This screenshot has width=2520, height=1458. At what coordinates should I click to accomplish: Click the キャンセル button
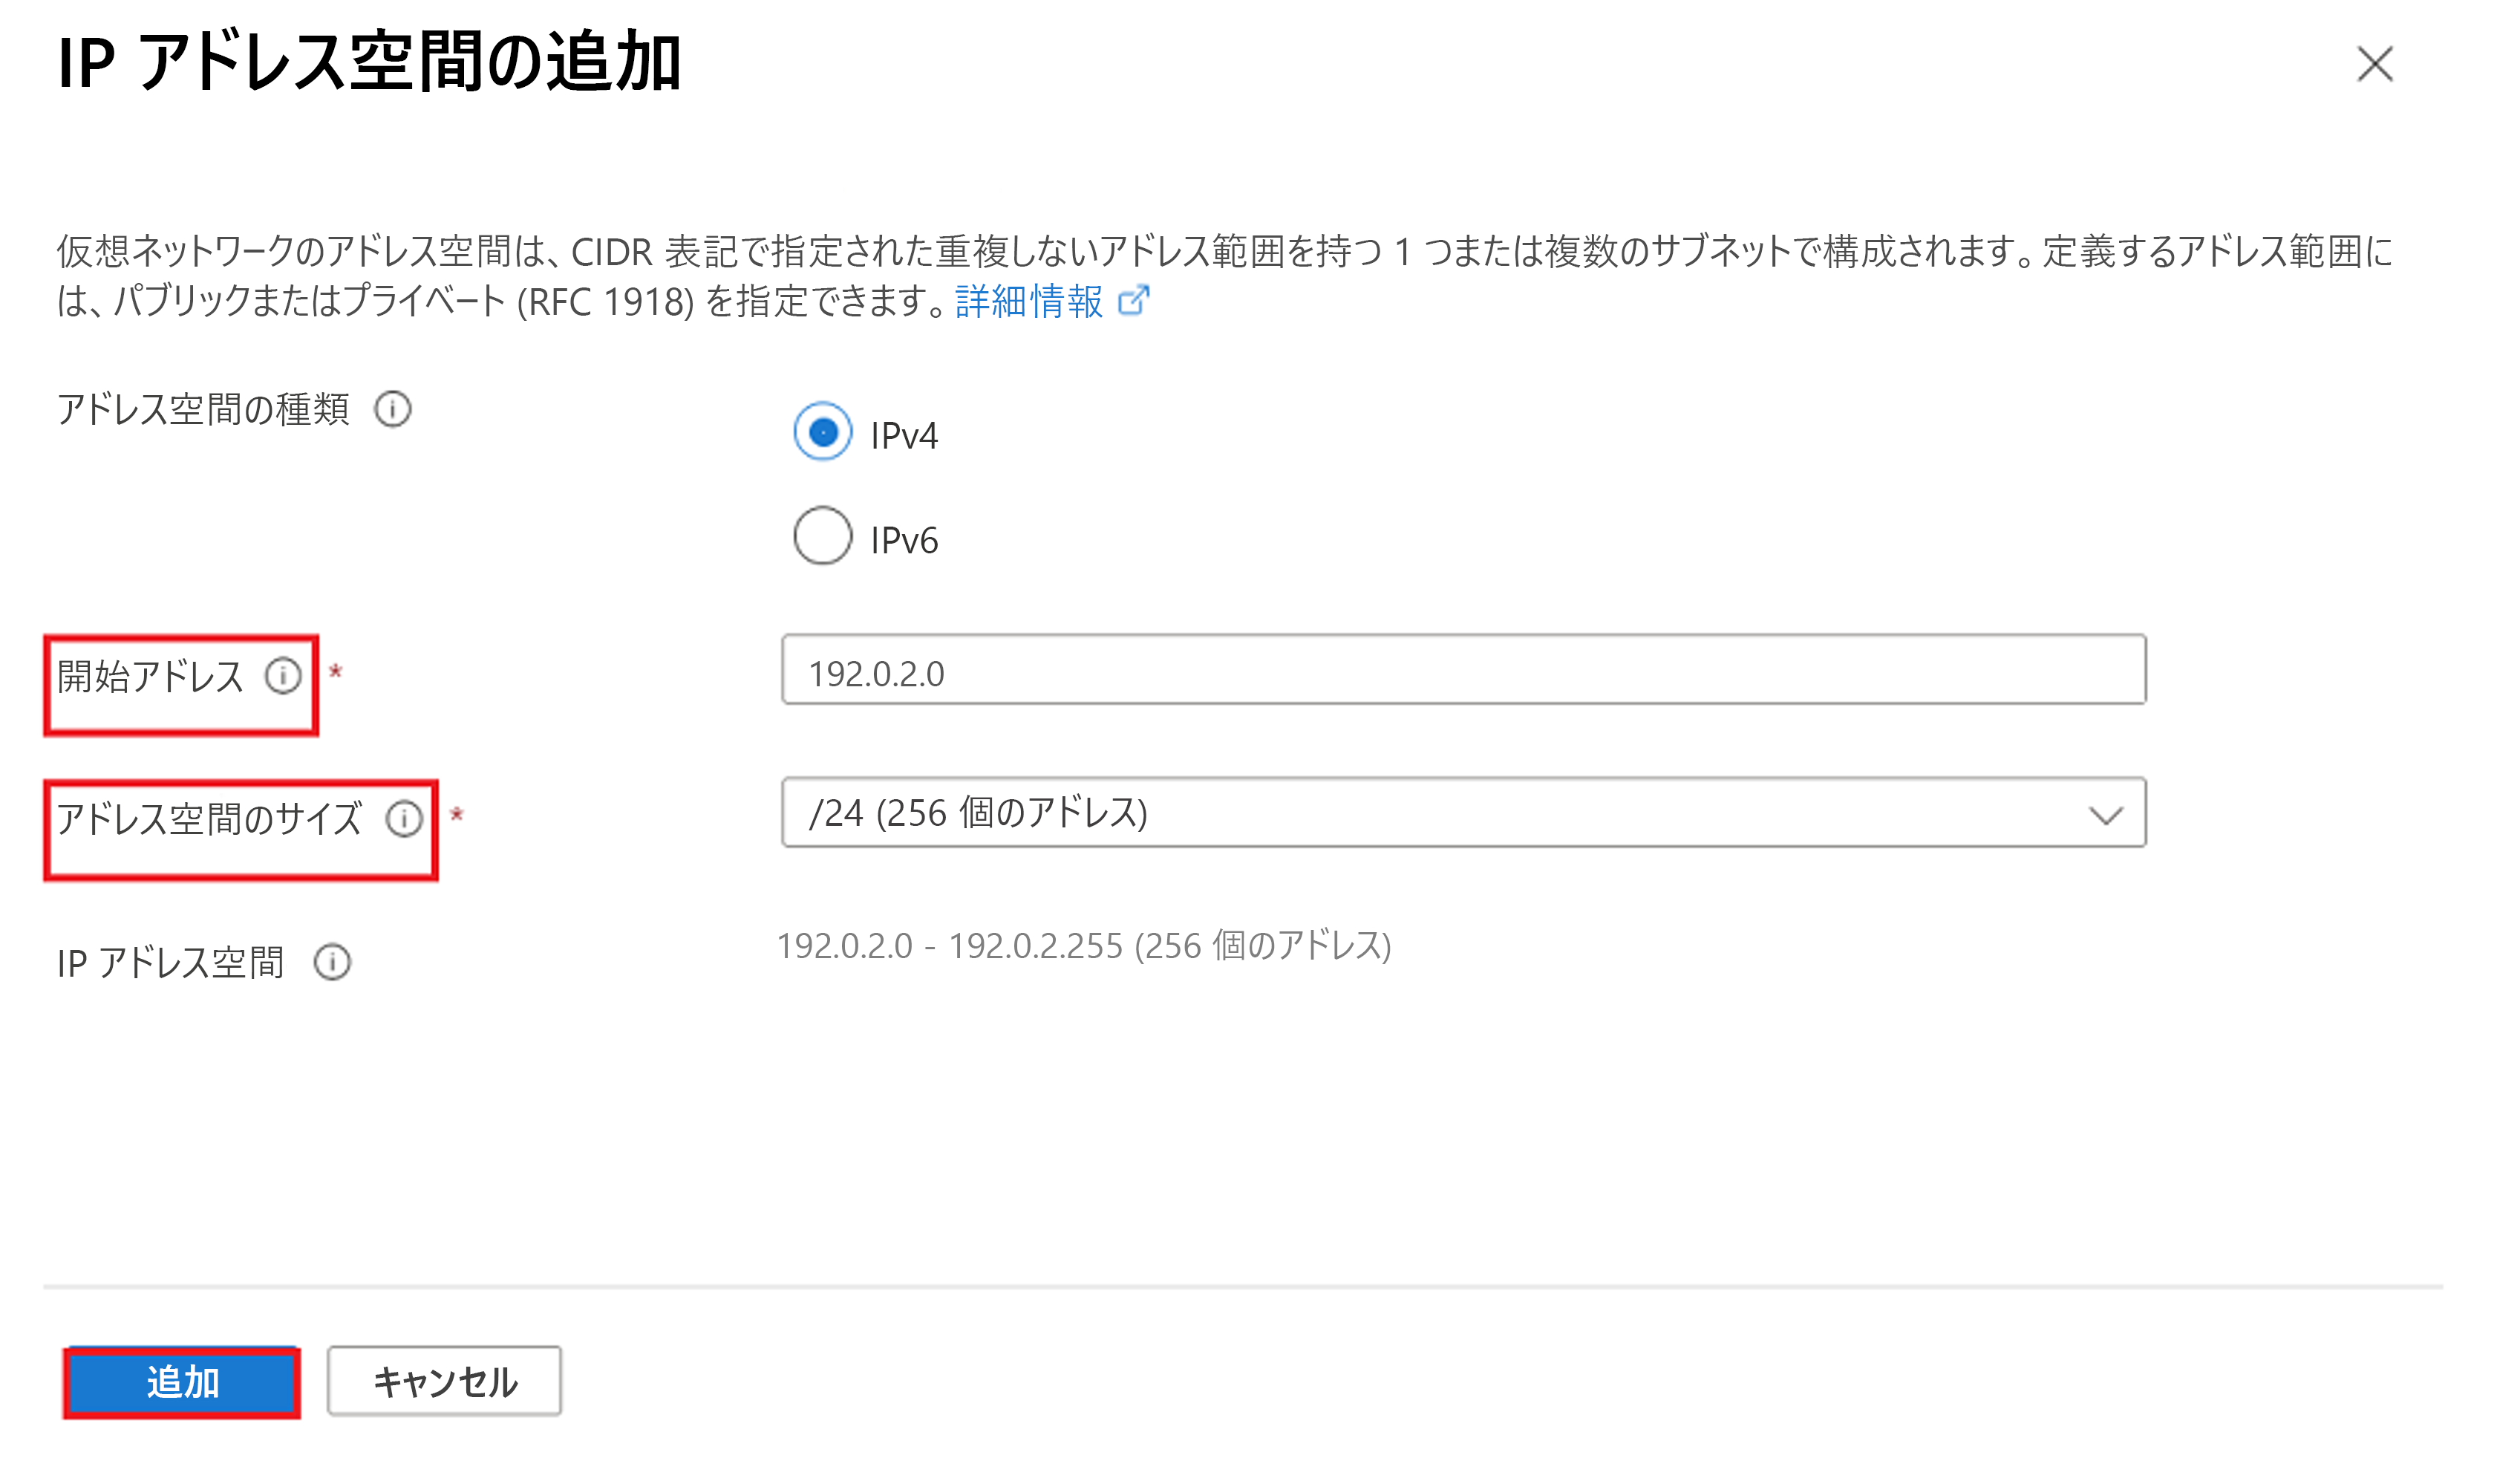point(444,1382)
